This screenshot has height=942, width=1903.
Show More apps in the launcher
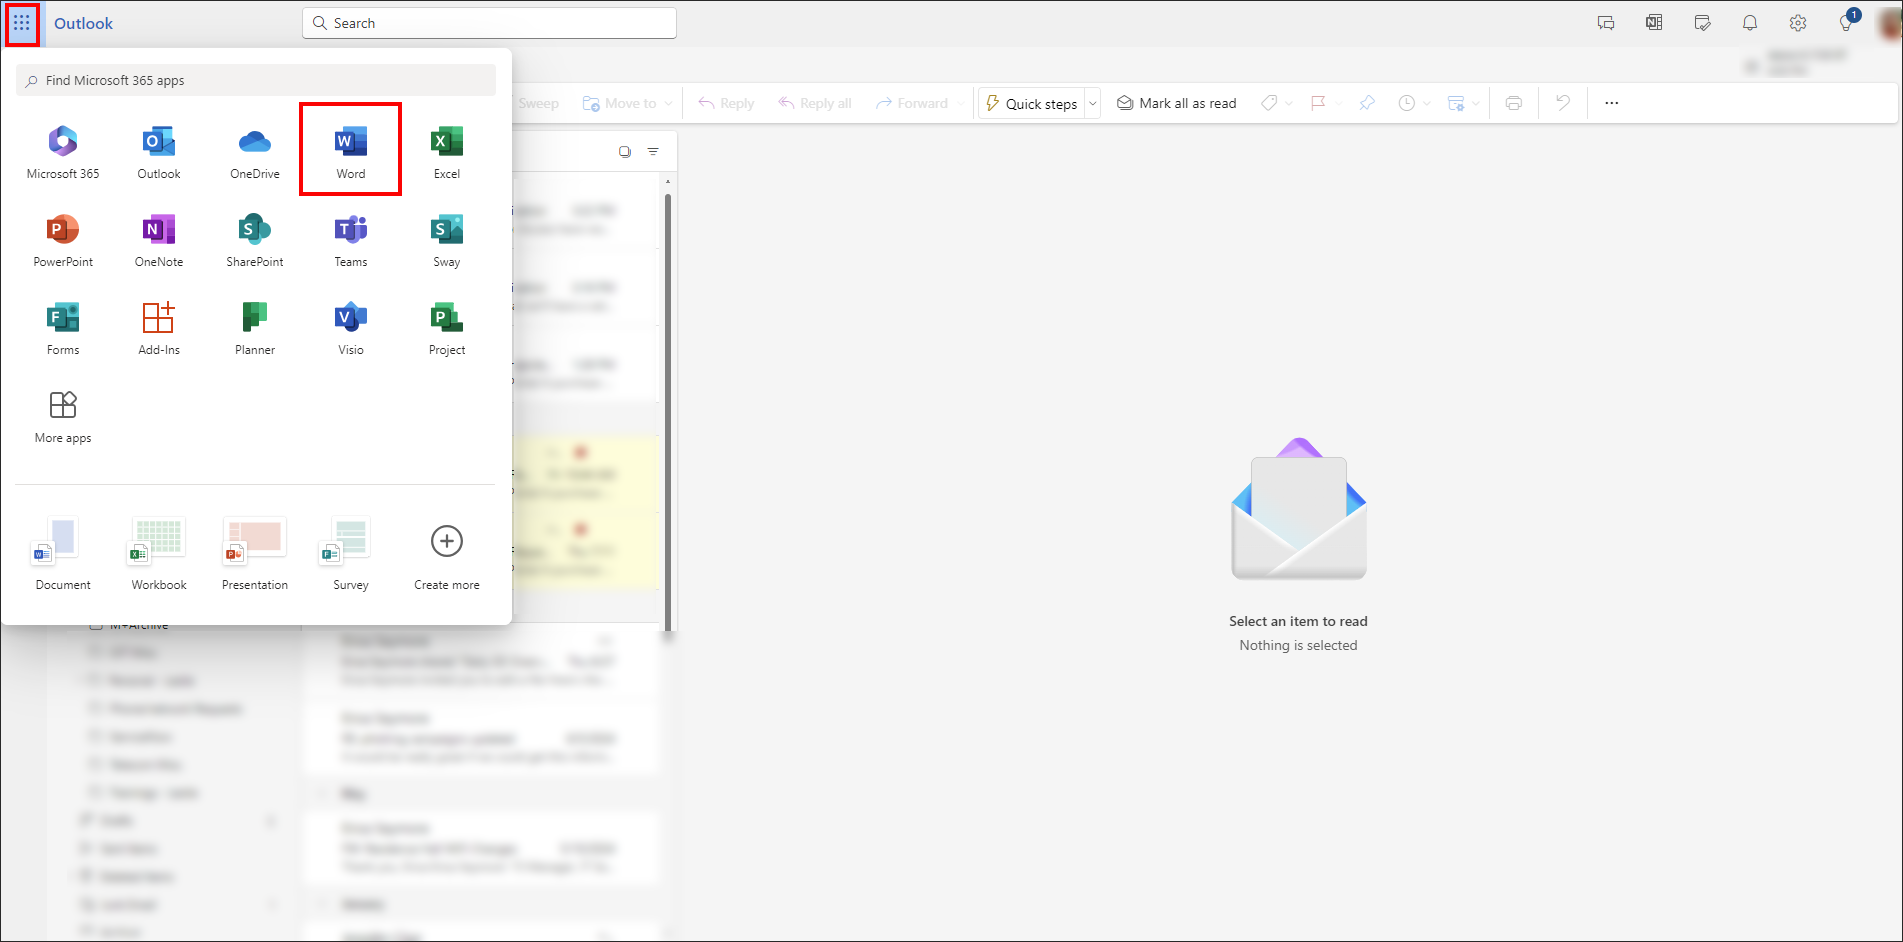pos(62,413)
